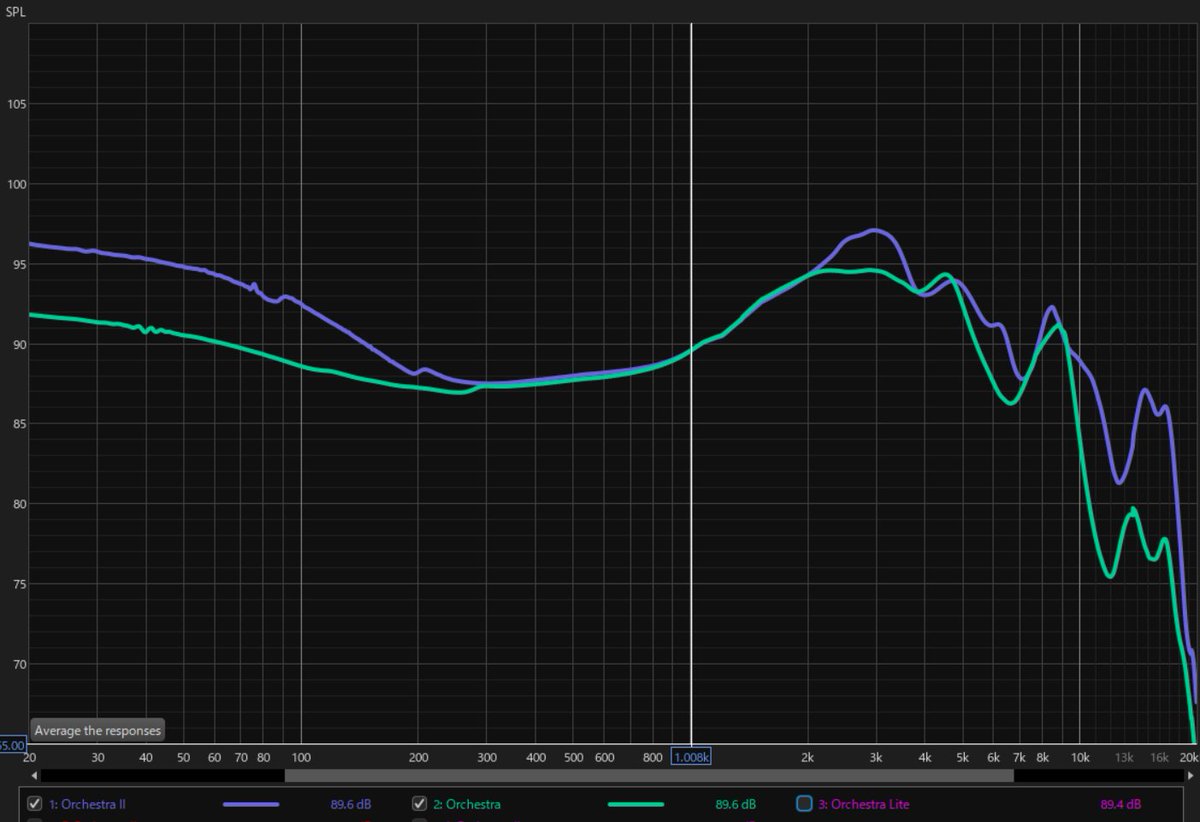Click the 100 label on frequency axis
The image size is (1200, 822).
pos(301,758)
